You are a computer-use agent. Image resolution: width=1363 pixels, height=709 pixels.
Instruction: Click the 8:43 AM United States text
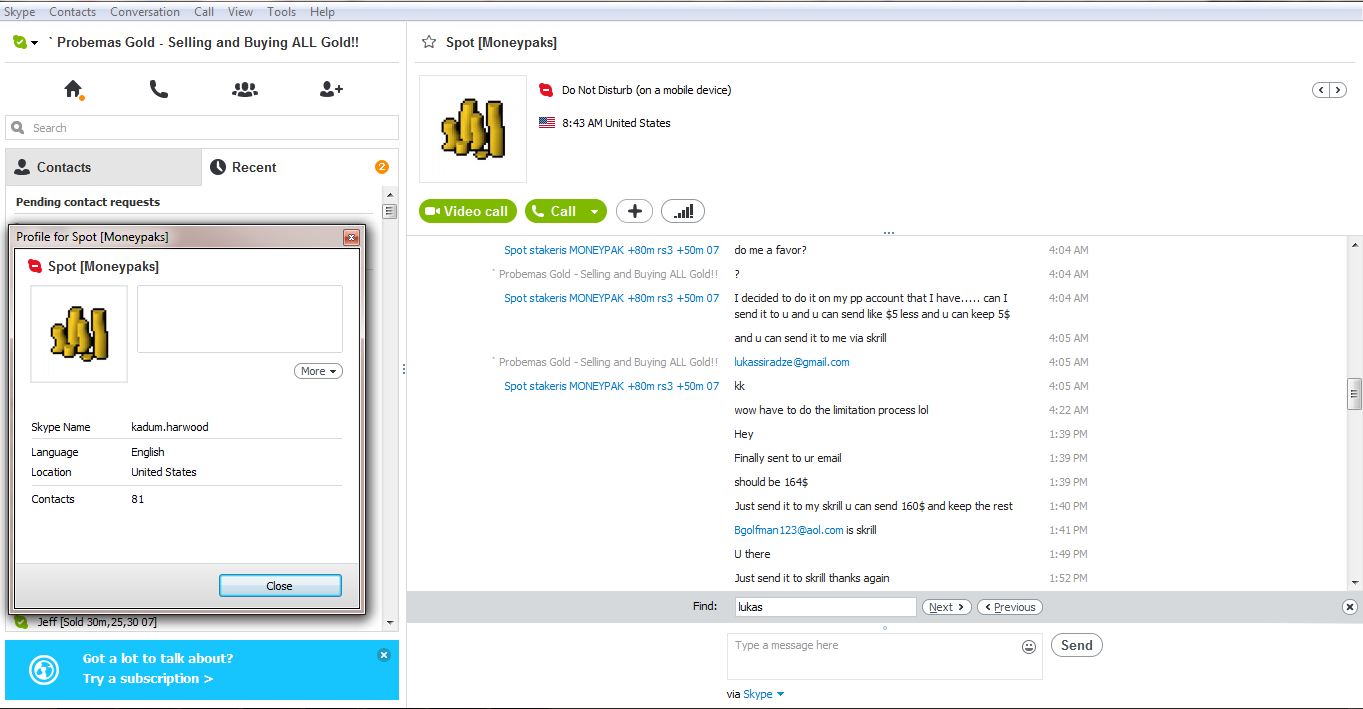(616, 123)
